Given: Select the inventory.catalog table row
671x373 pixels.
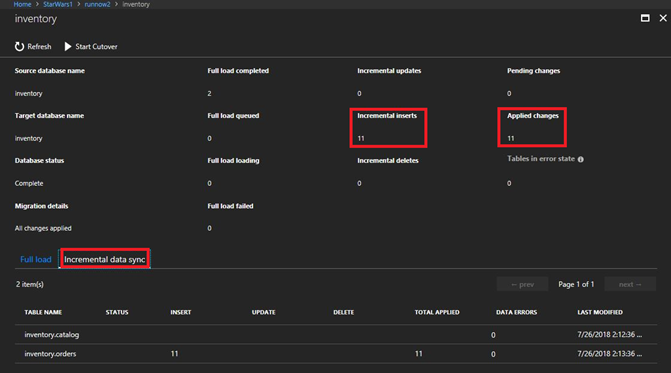Looking at the screenshot, I should (x=336, y=335).
